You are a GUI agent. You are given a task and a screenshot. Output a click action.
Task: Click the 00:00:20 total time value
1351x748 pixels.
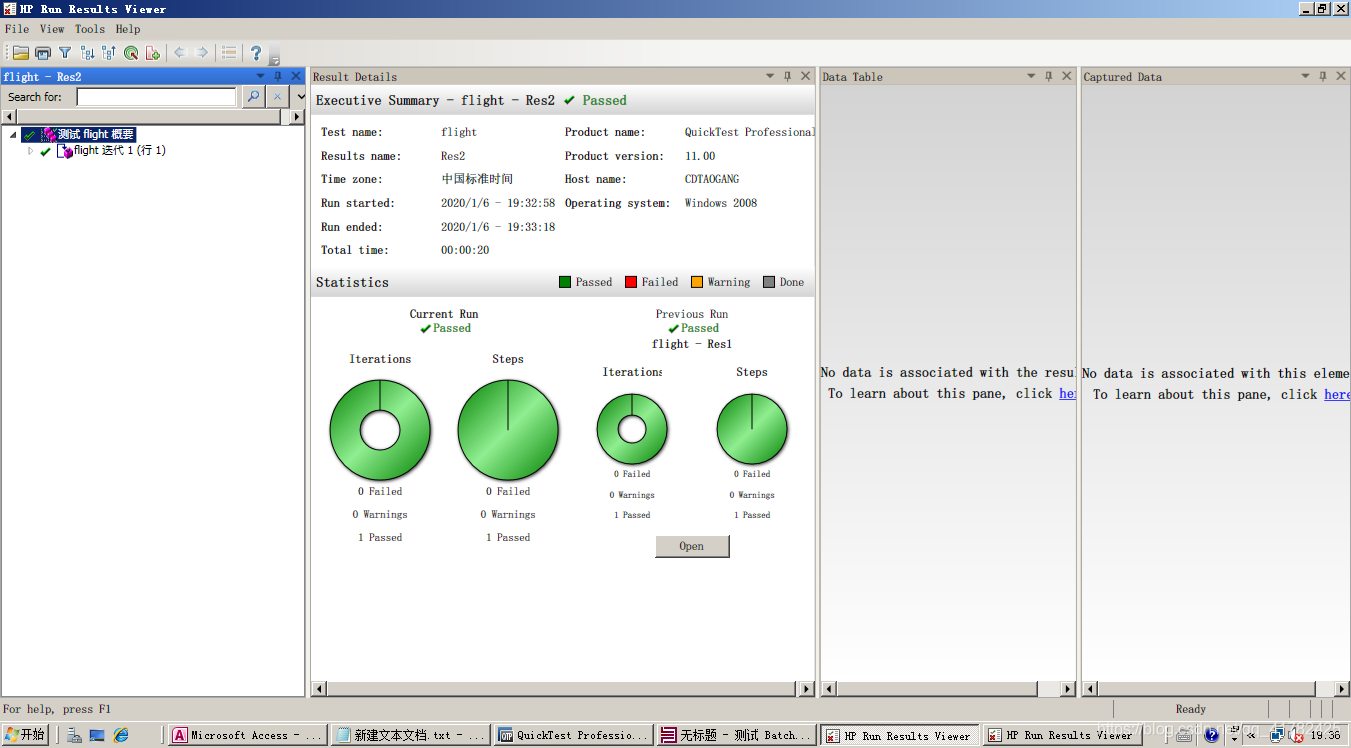[465, 250]
